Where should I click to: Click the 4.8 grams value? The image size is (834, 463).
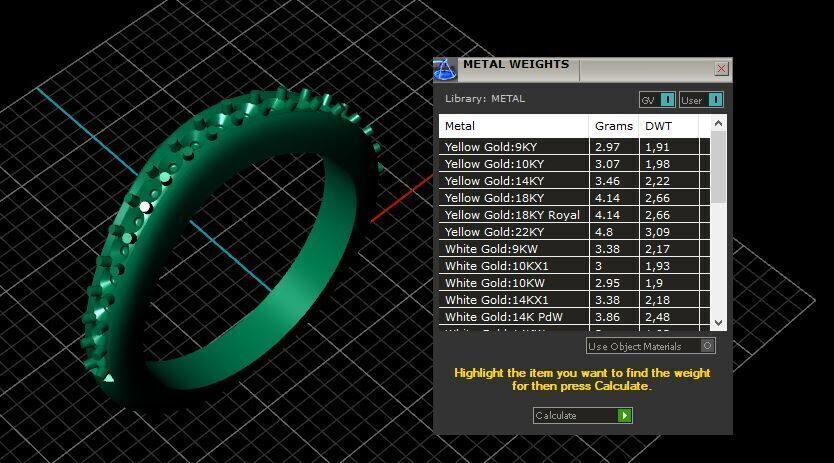604,232
